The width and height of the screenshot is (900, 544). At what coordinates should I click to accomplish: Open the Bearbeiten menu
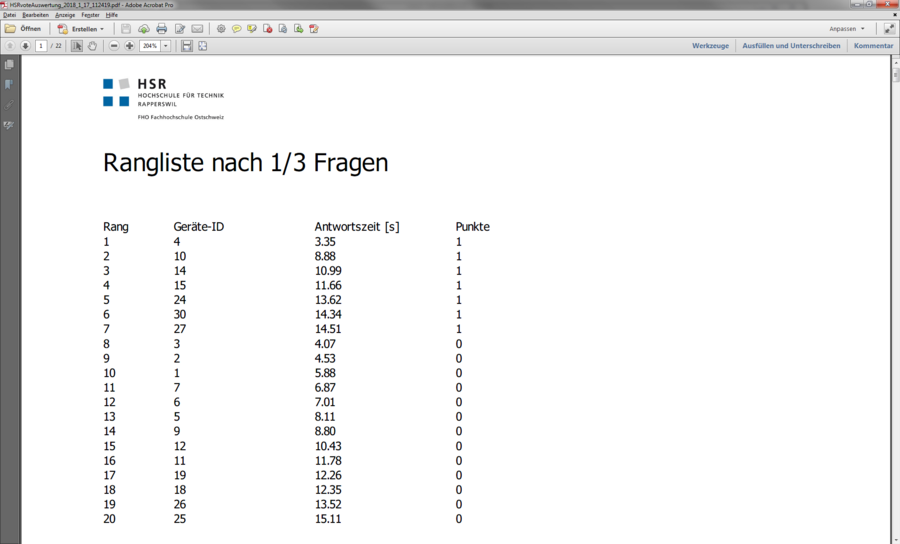(35, 15)
